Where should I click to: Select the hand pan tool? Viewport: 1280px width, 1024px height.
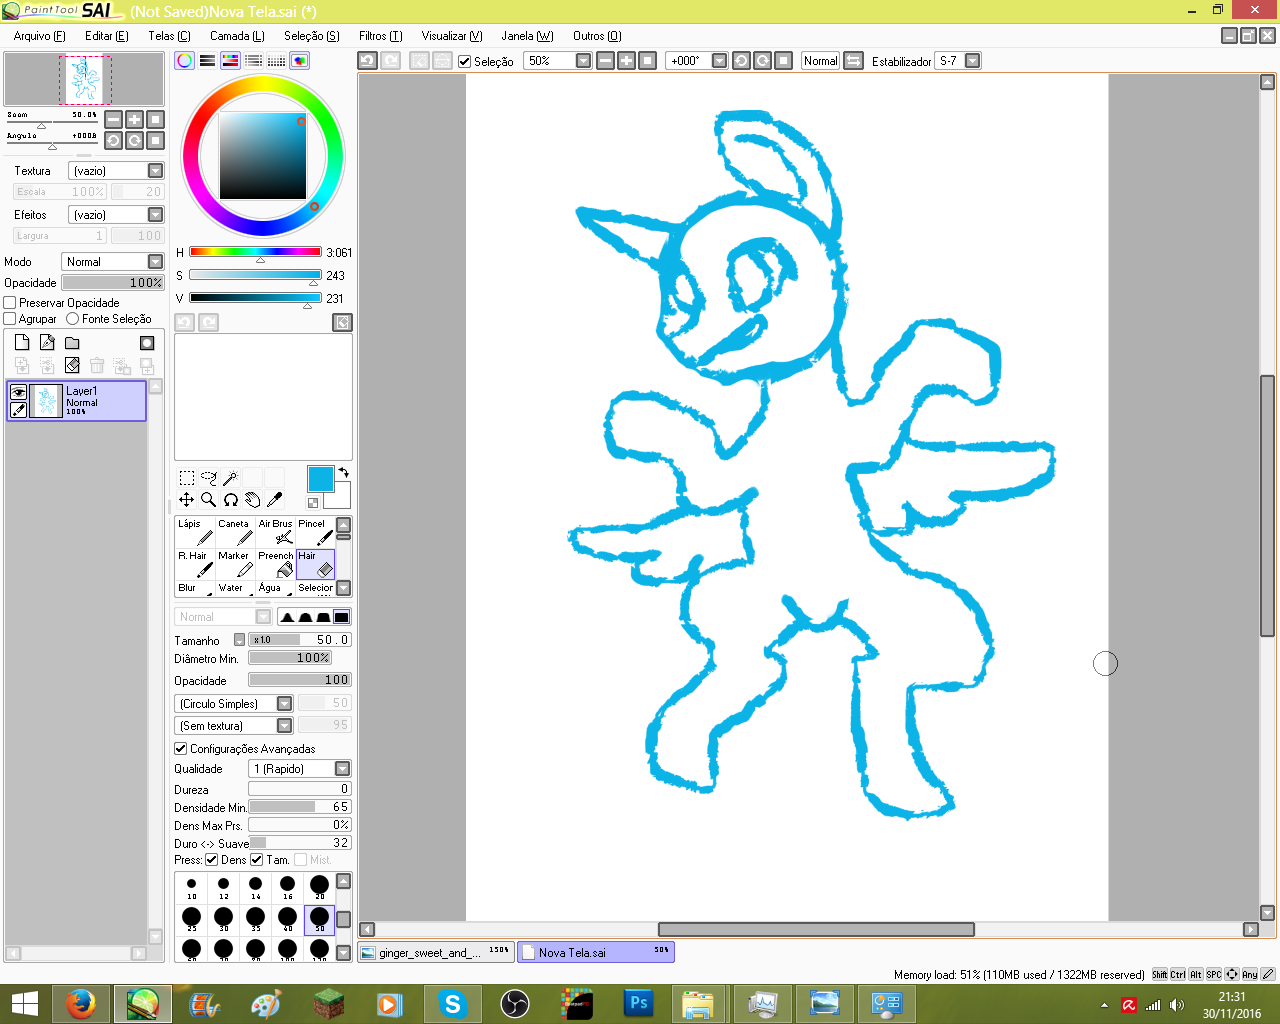[253, 499]
